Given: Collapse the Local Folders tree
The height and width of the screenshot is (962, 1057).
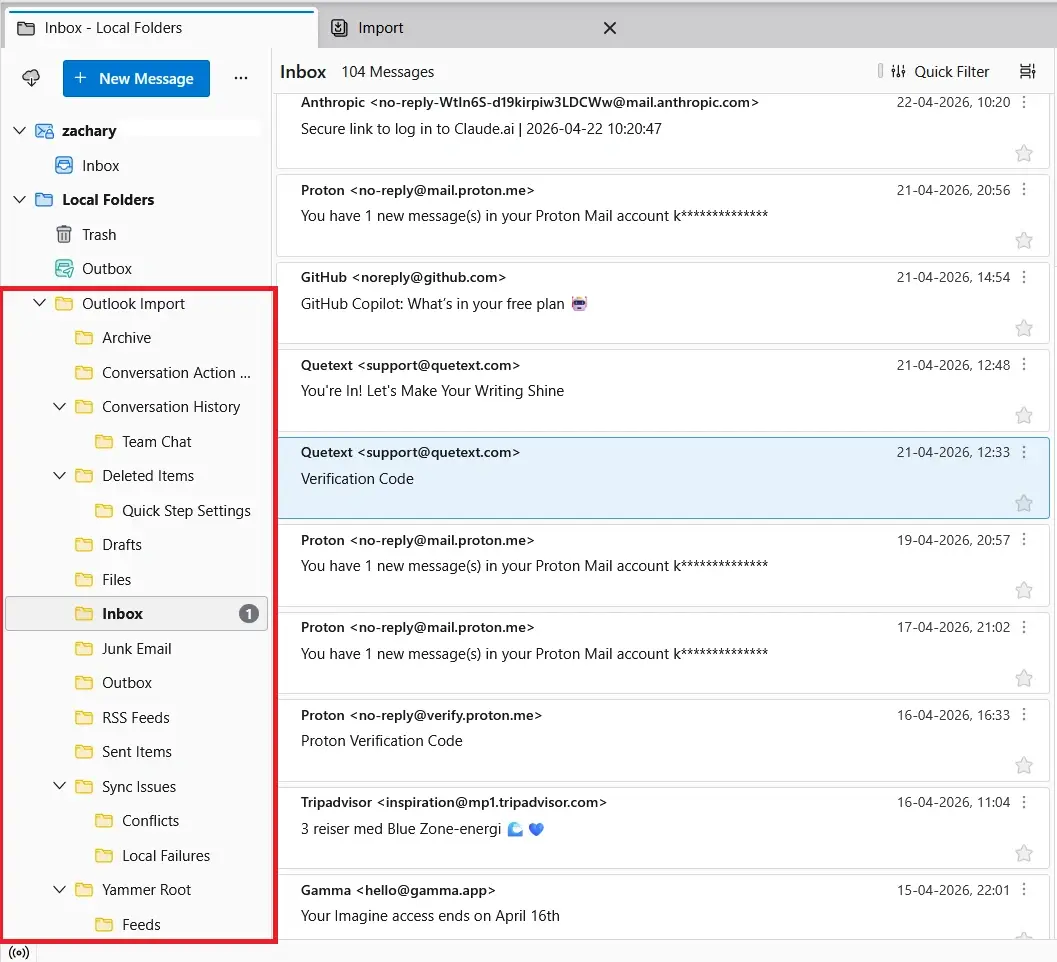Looking at the screenshot, I should coord(20,200).
